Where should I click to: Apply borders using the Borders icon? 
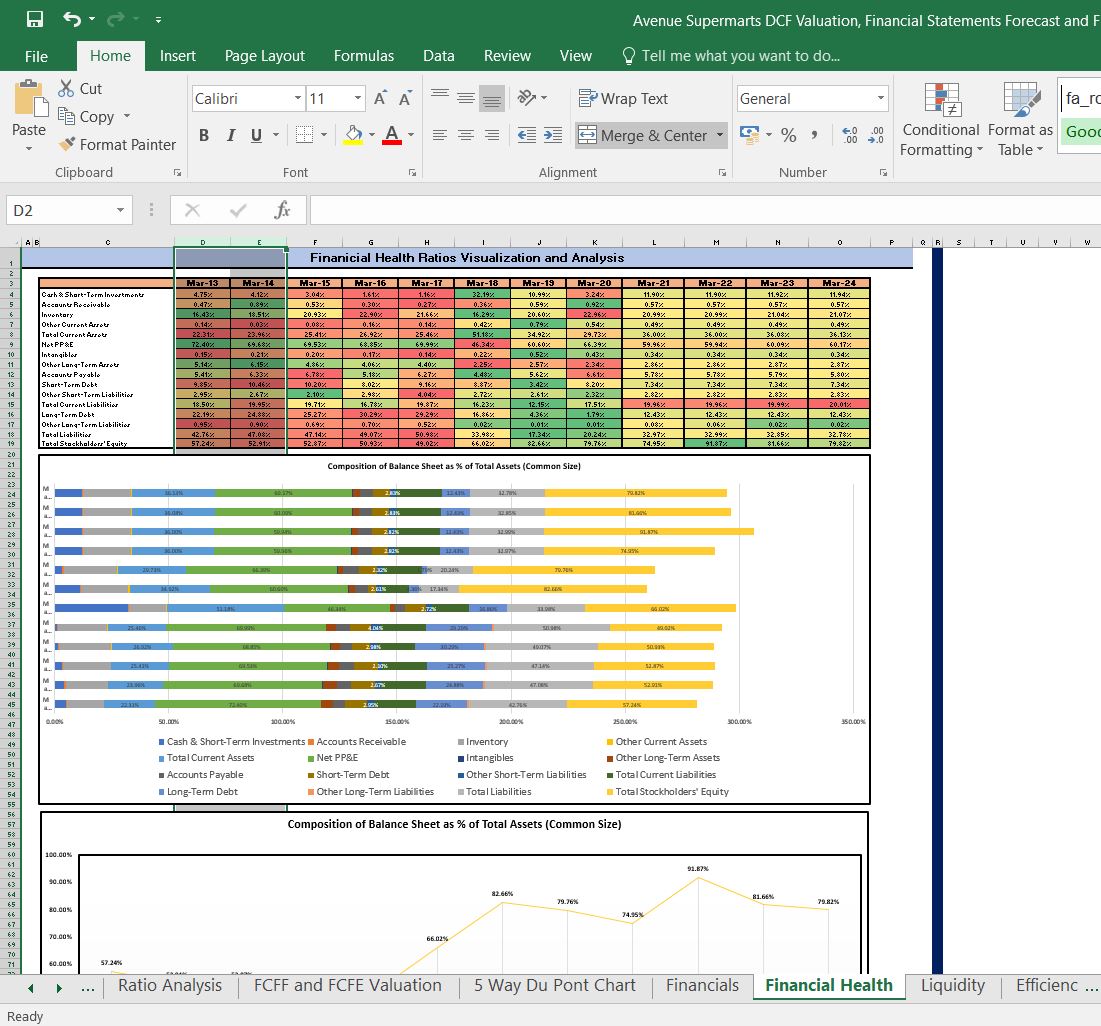point(304,135)
